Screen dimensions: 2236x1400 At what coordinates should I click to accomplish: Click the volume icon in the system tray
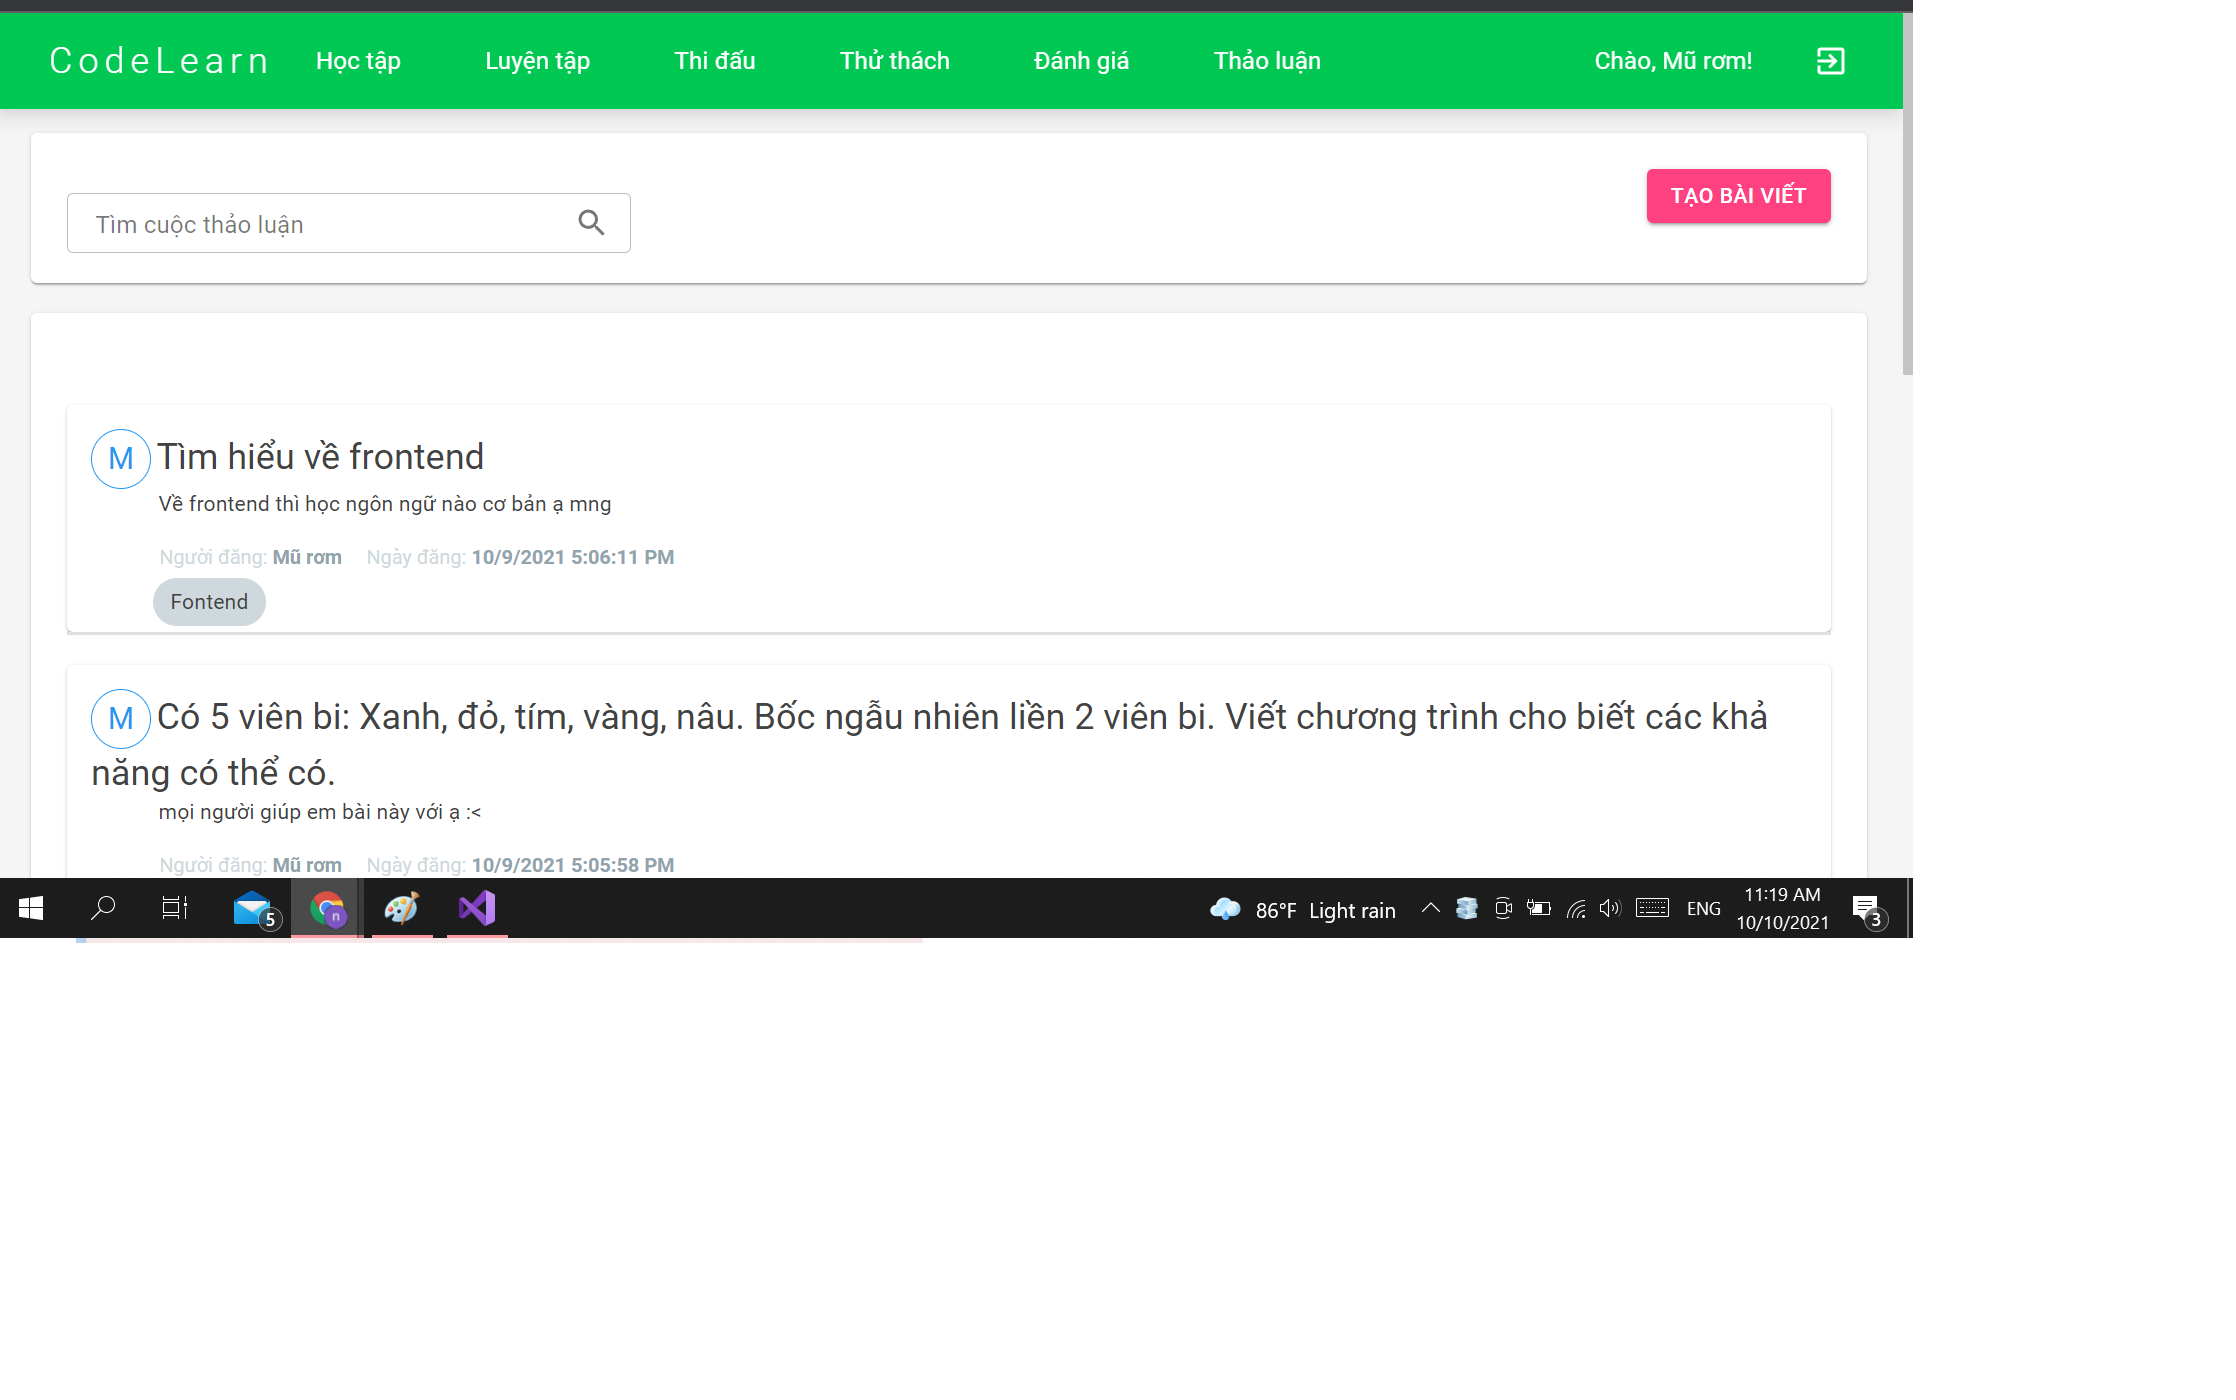pyautogui.click(x=1610, y=908)
